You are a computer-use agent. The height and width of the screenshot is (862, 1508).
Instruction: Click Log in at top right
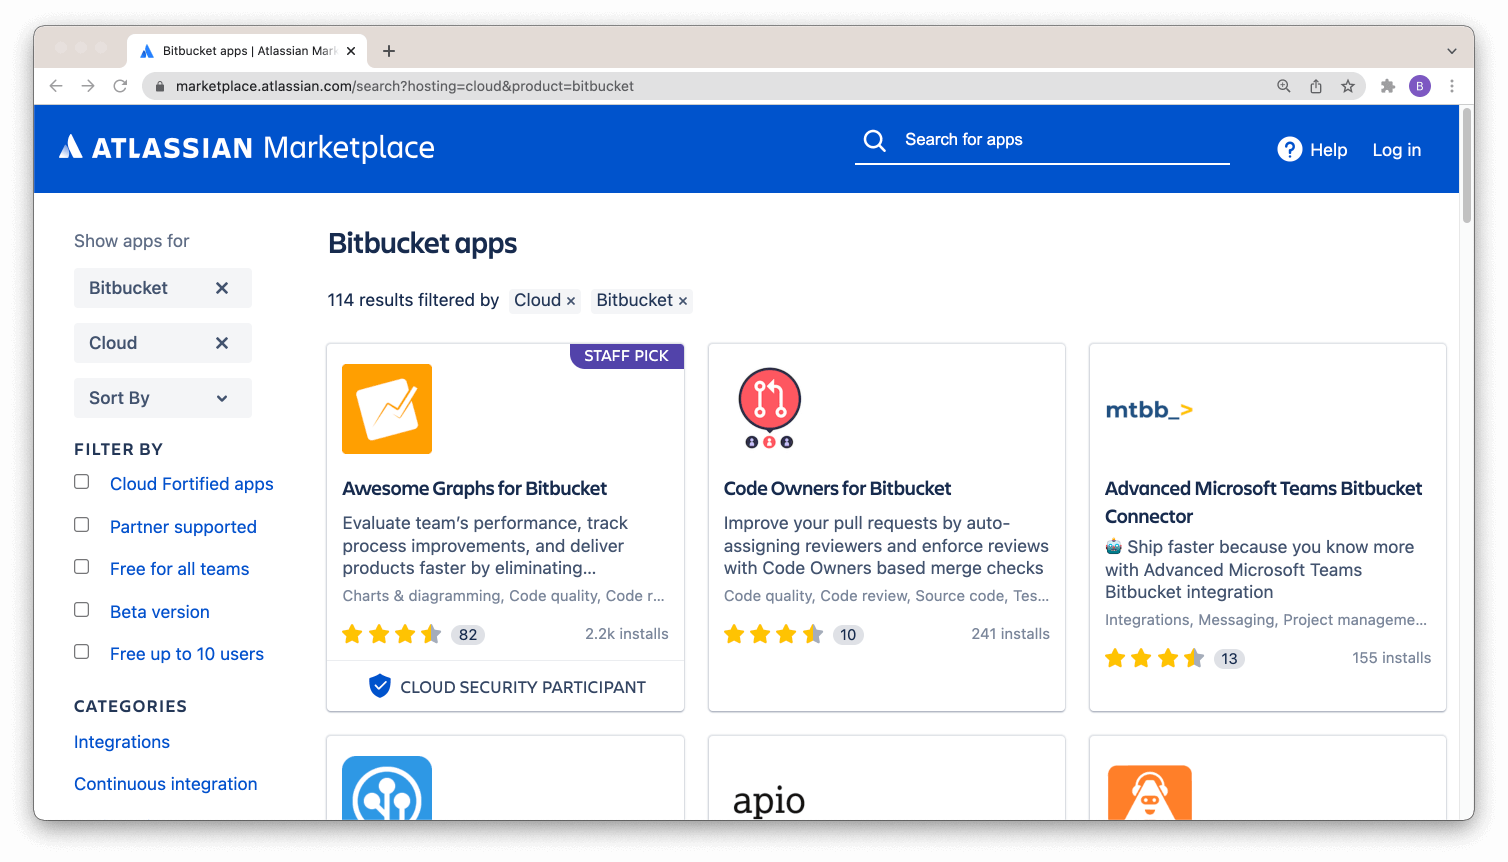point(1396,149)
